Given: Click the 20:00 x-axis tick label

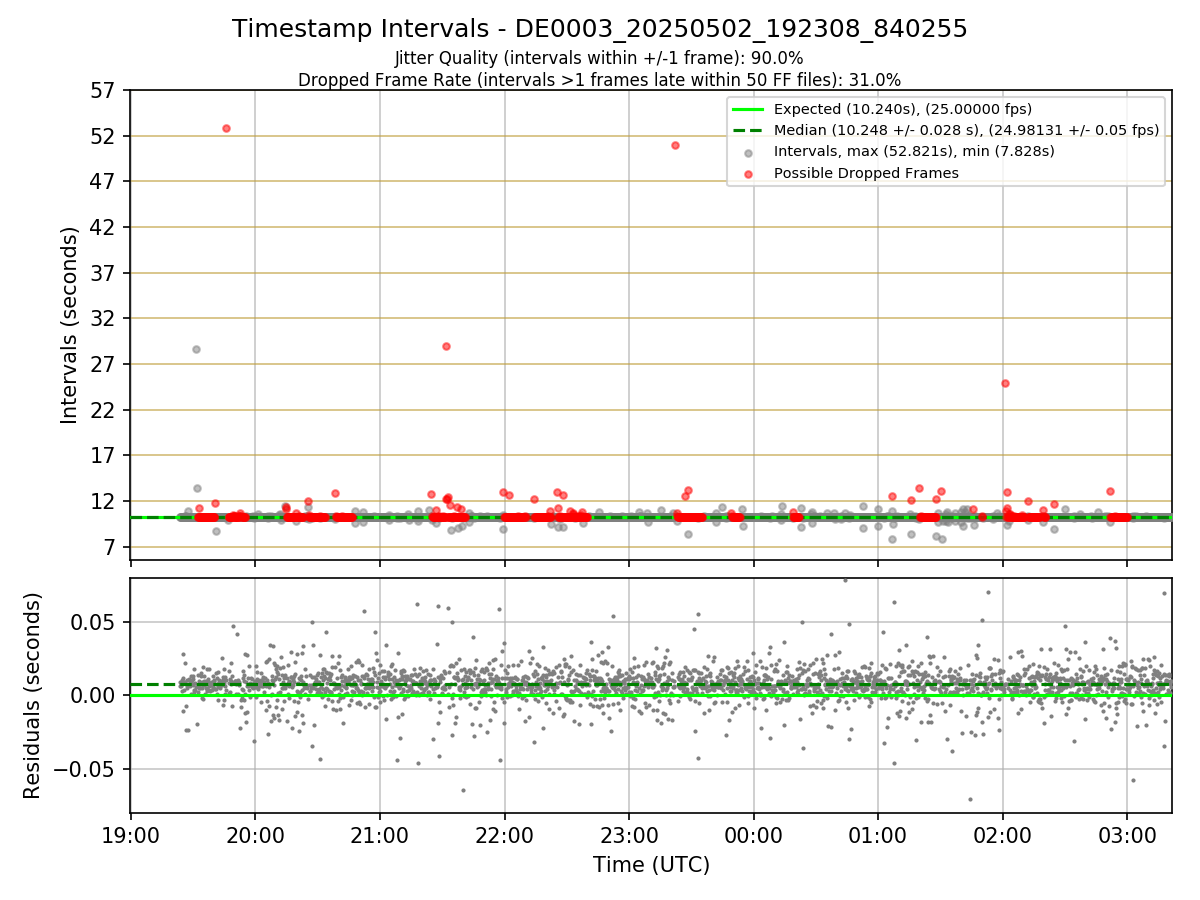Looking at the screenshot, I should (255, 834).
